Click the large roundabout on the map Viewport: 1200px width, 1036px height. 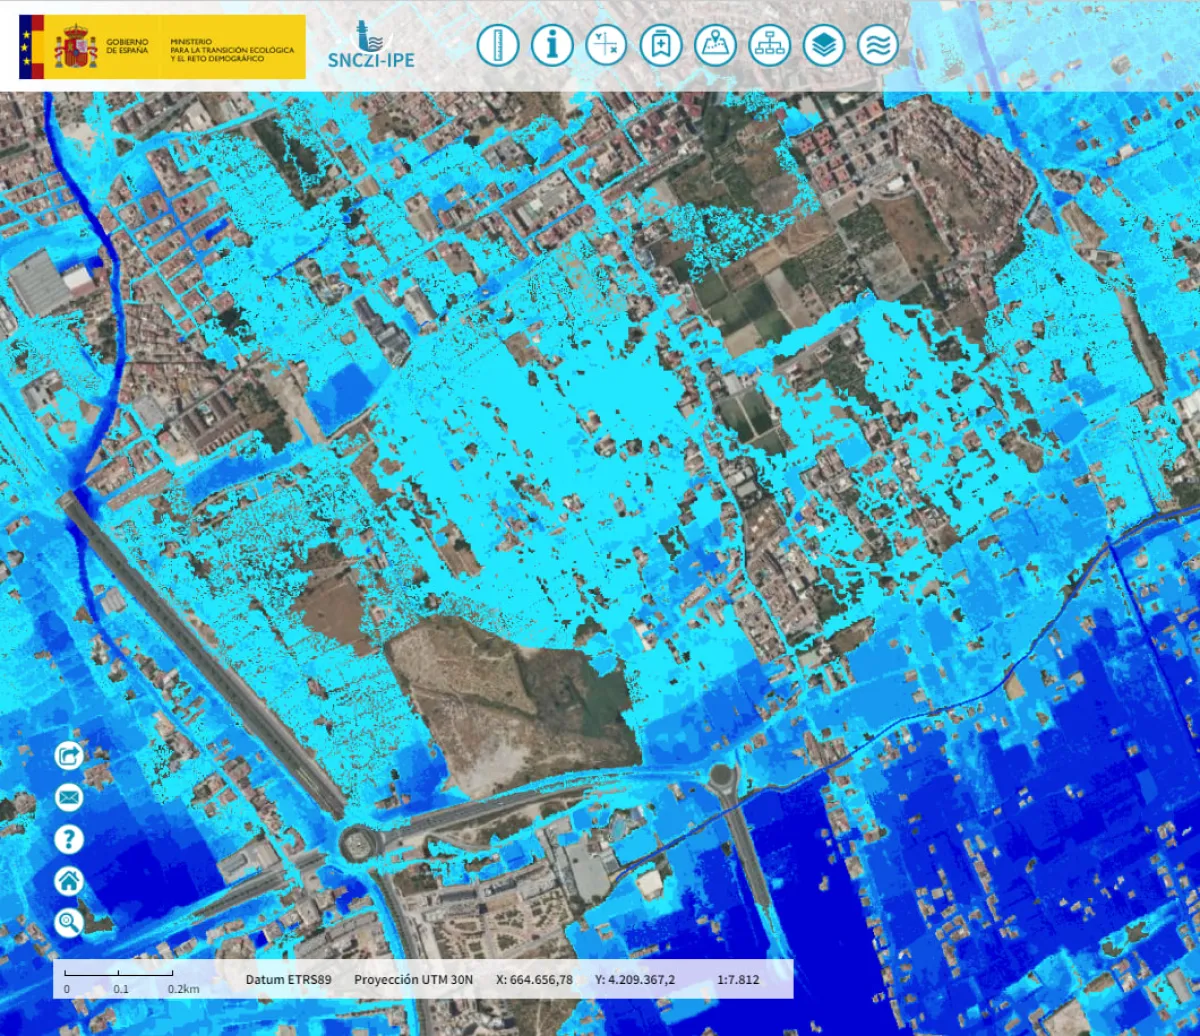[x=359, y=843]
